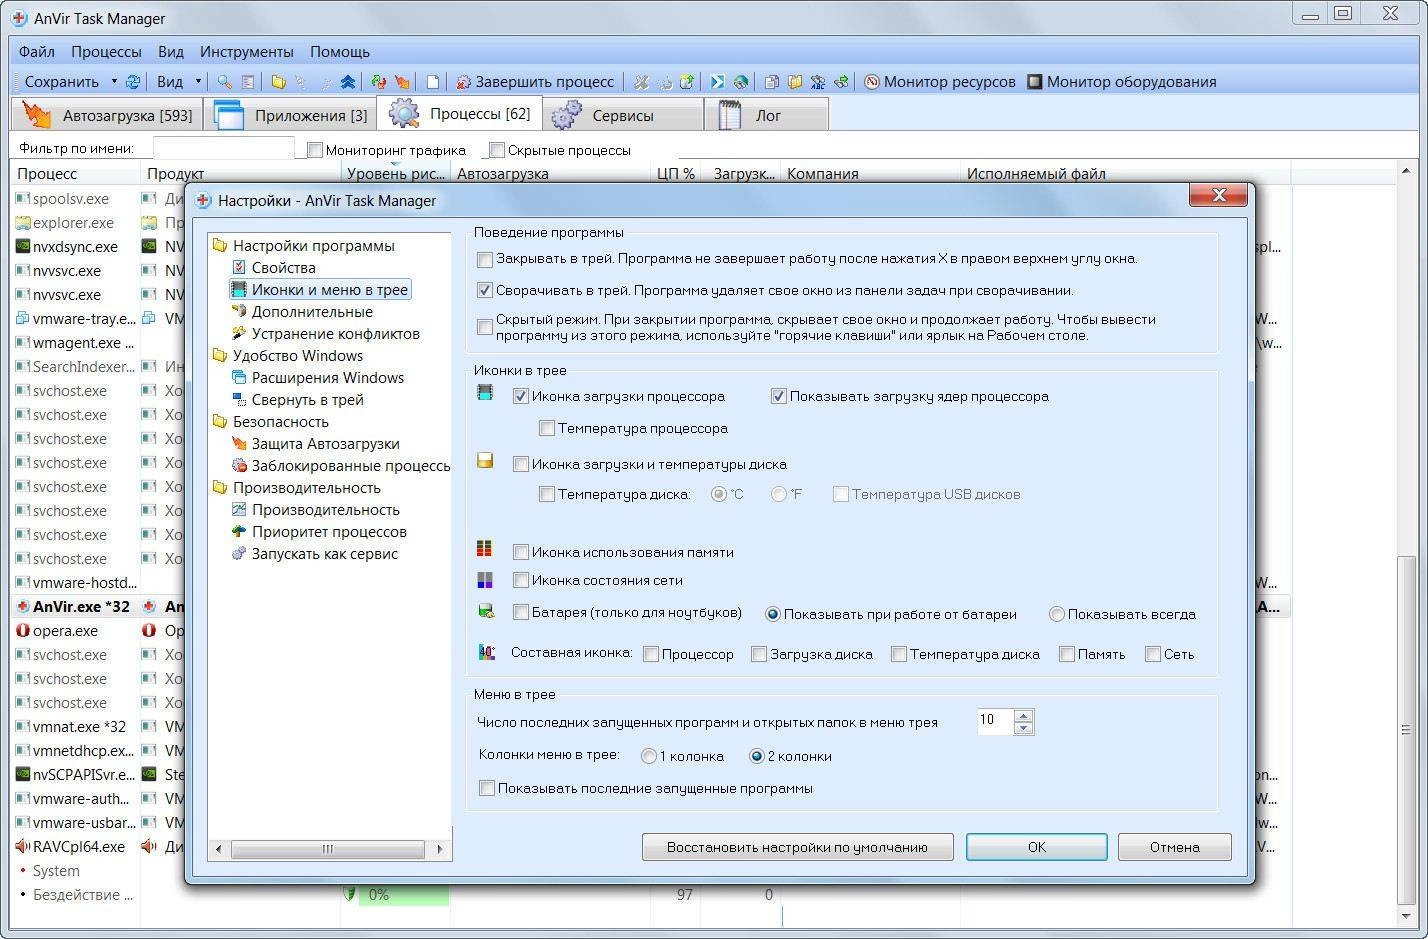This screenshot has height=939, width=1428.
Task: Switch to the Автозагрузка [593] tab
Action: pyautogui.click(x=107, y=115)
